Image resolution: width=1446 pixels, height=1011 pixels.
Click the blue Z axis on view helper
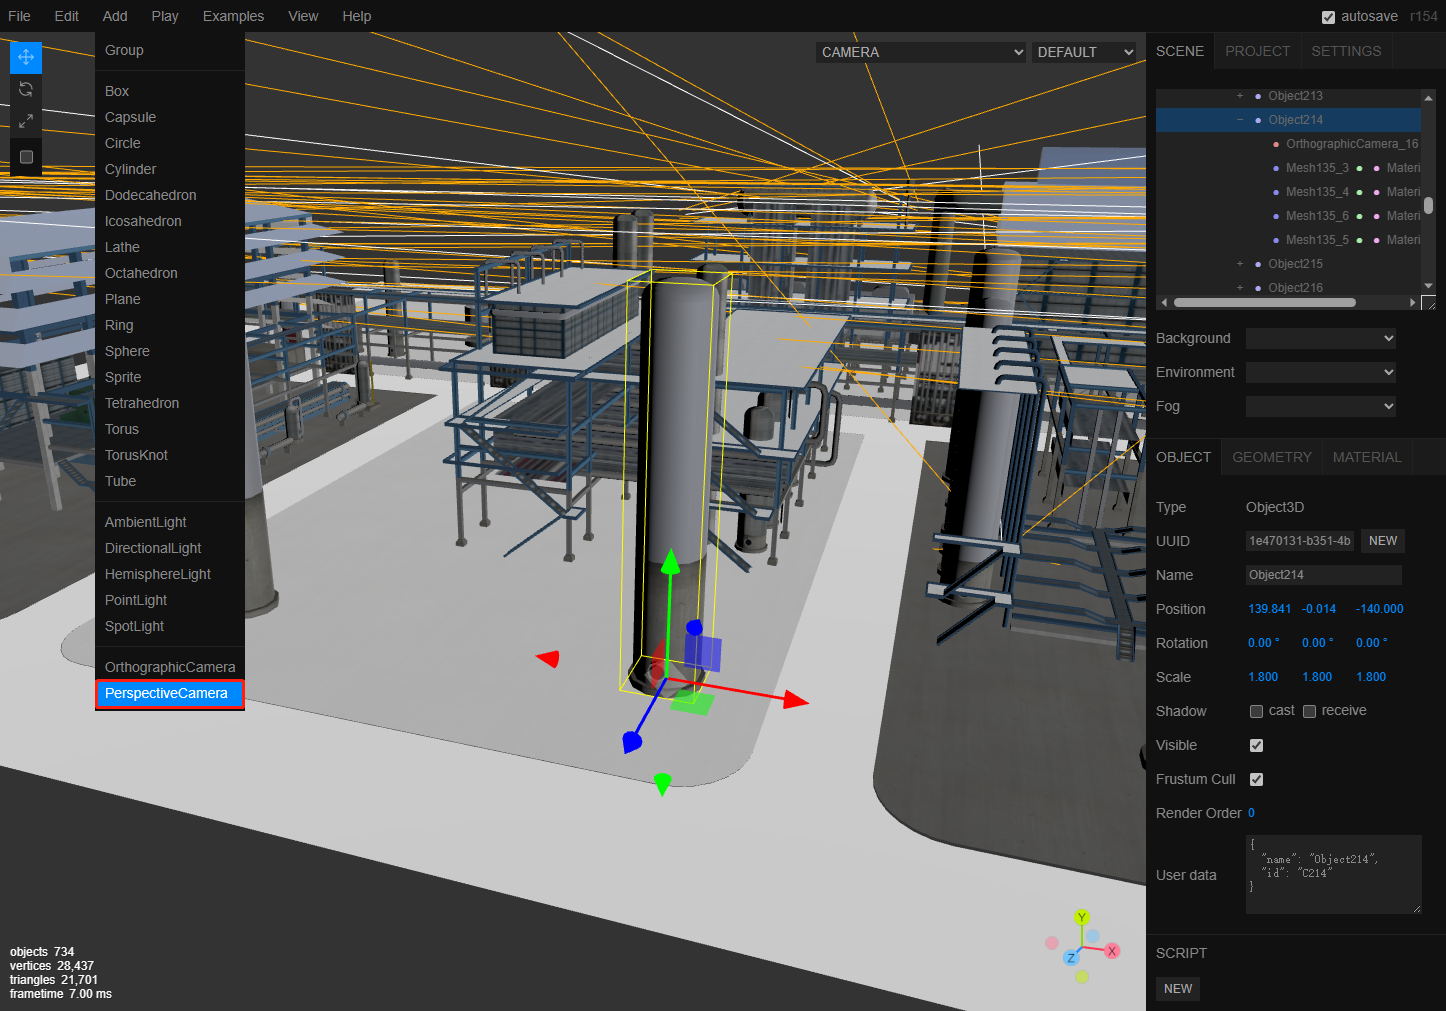(1071, 958)
